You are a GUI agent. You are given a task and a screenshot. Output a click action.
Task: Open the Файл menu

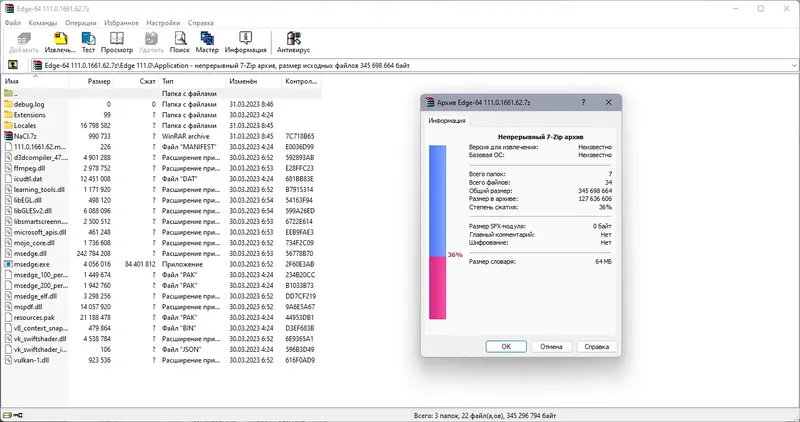13,23
